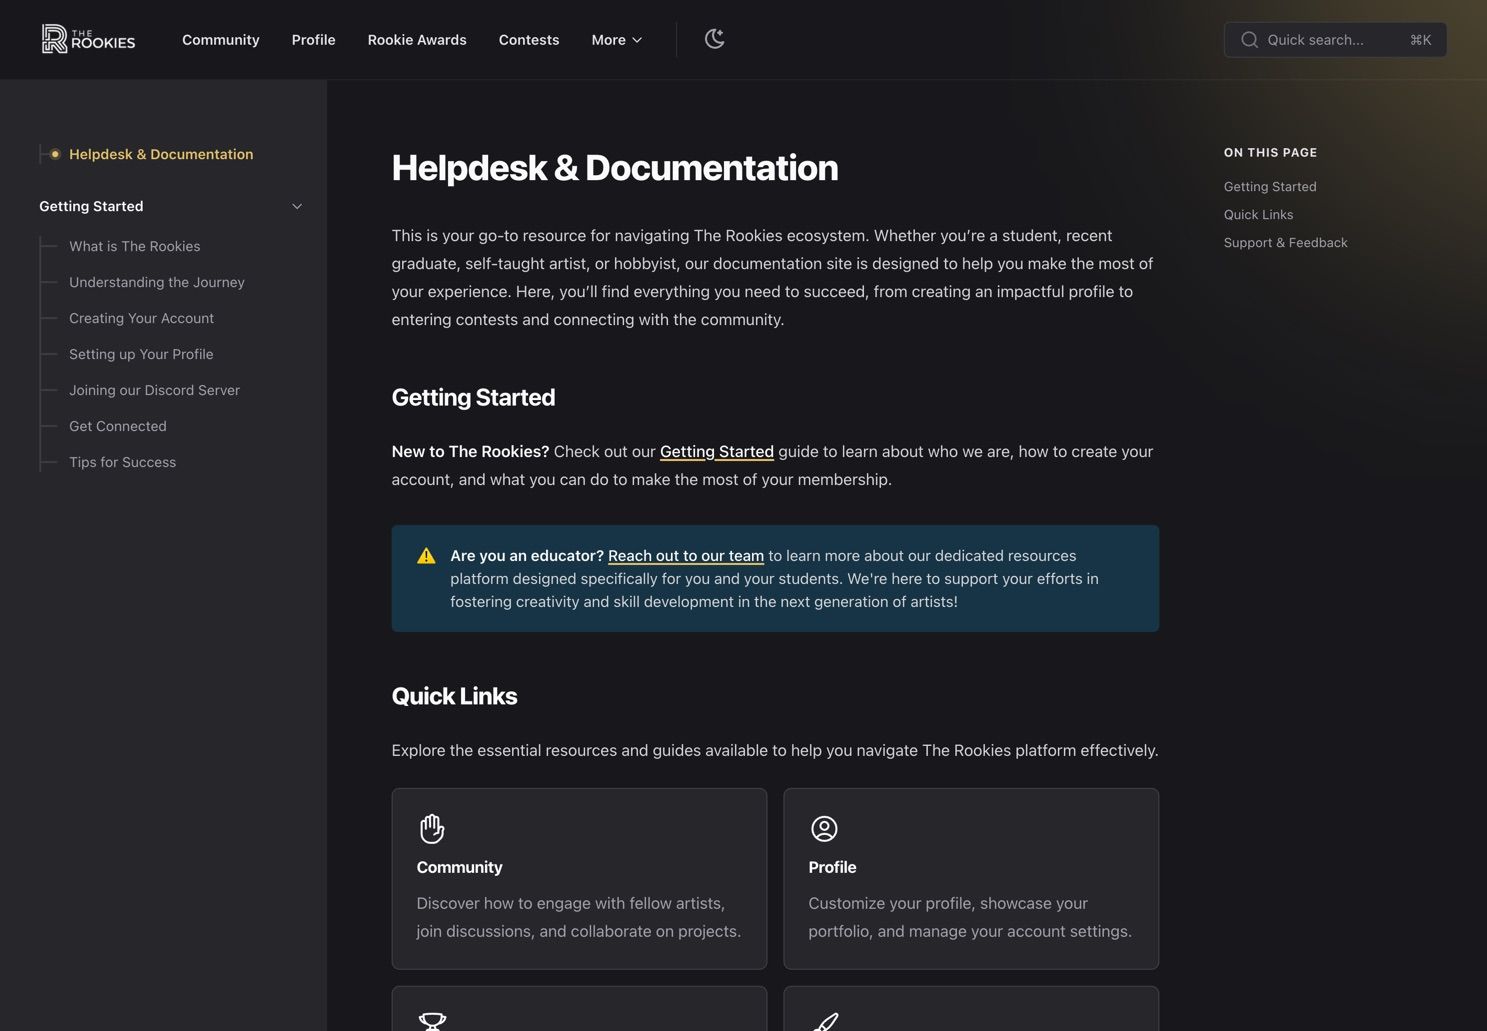Viewport: 1487px width, 1031px height.
Task: Follow the Getting Started guide link
Action: [x=717, y=452]
